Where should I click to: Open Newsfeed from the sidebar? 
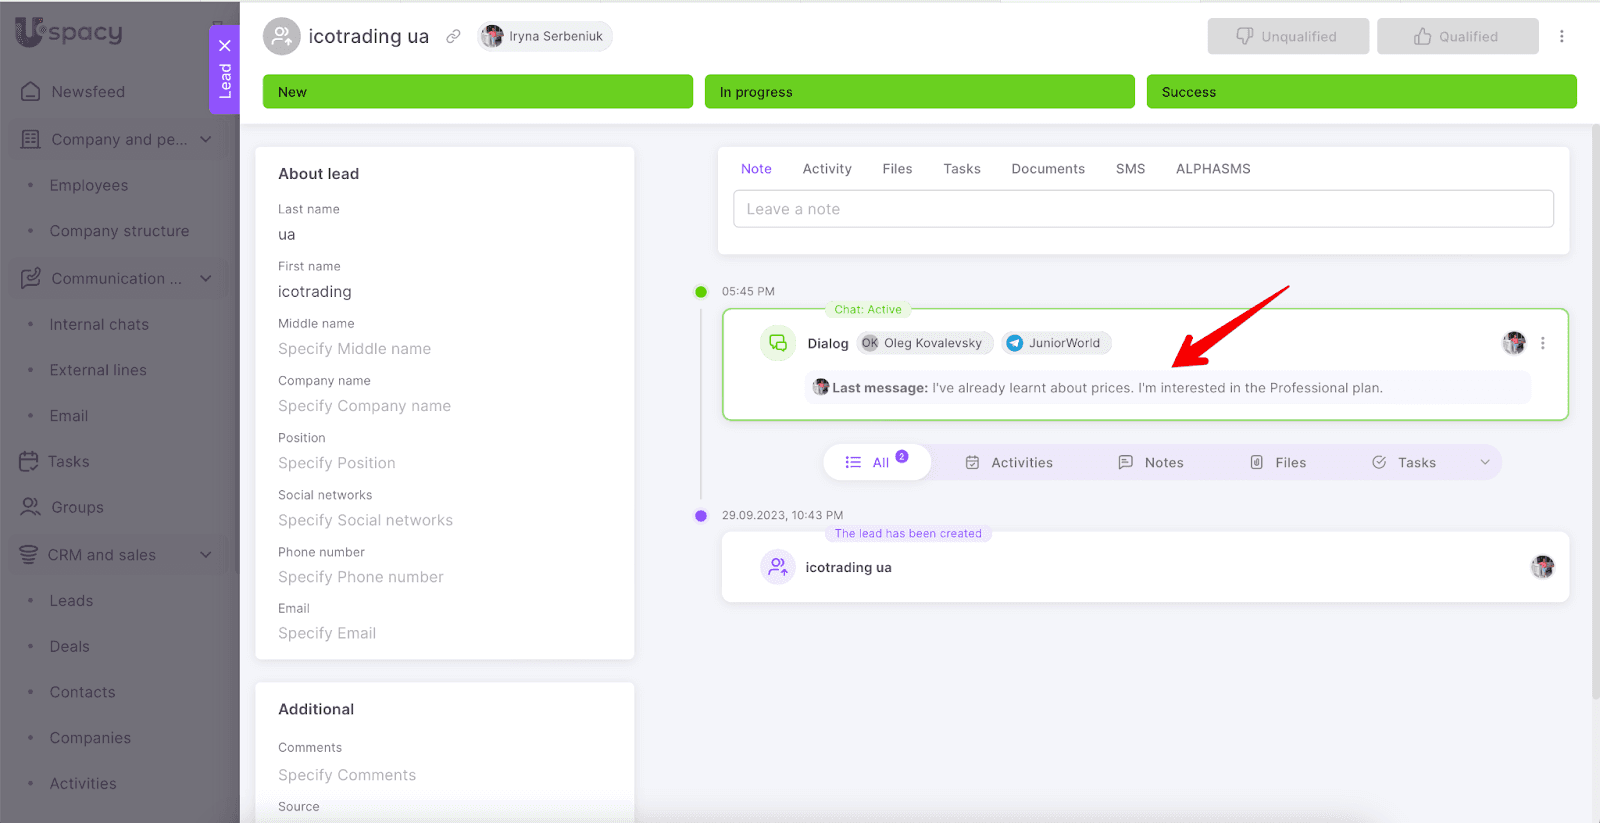click(x=88, y=92)
